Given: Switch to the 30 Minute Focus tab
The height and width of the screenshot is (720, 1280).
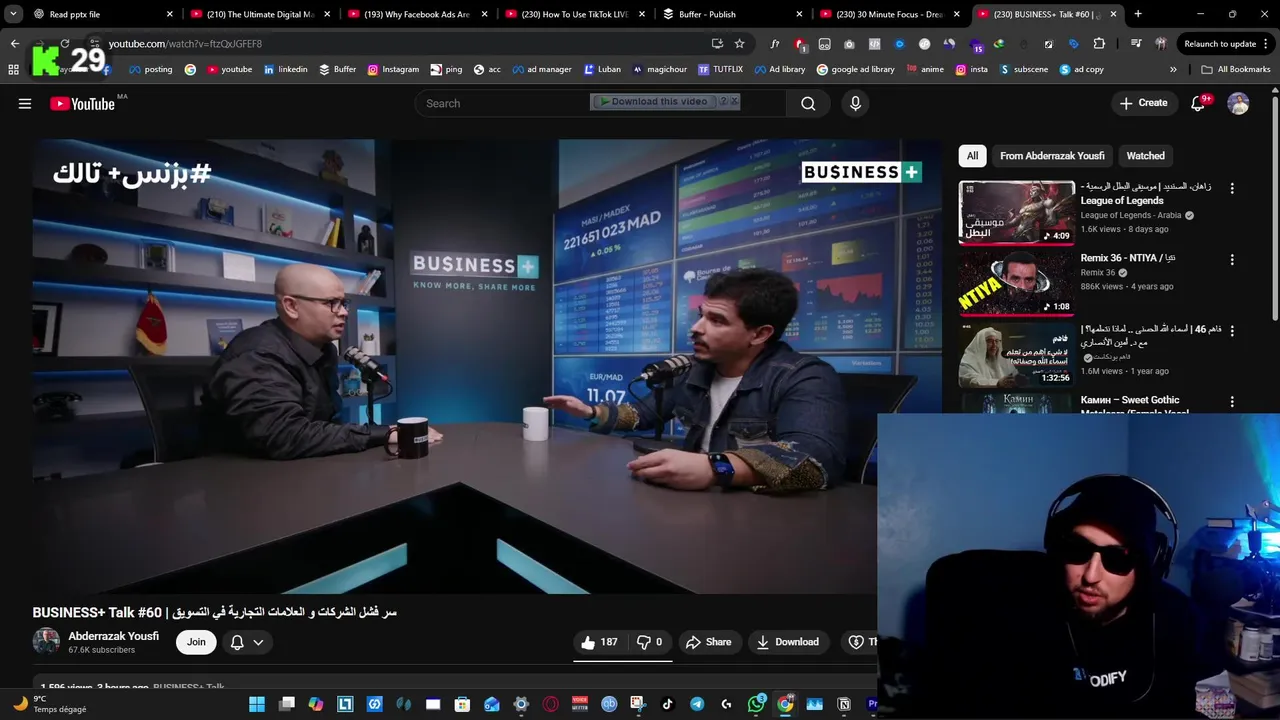Looking at the screenshot, I should 890,14.
